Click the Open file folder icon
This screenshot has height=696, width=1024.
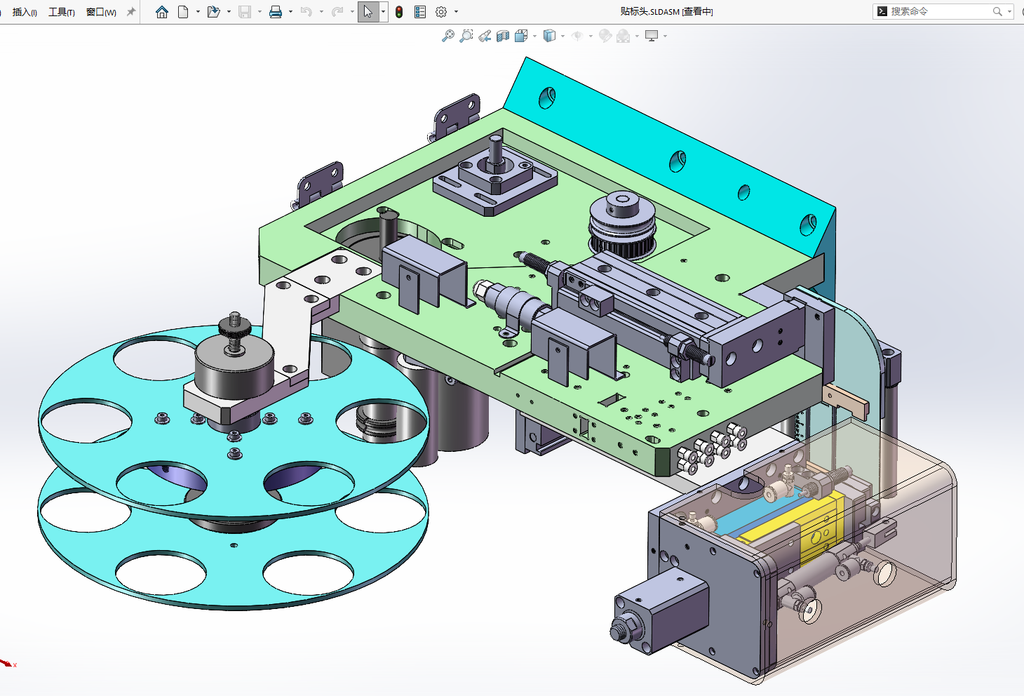[213, 12]
